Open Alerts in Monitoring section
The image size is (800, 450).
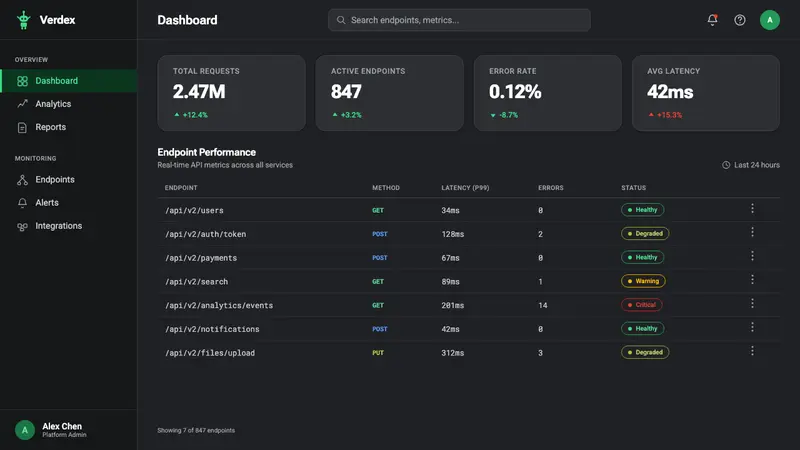click(x=69, y=203)
